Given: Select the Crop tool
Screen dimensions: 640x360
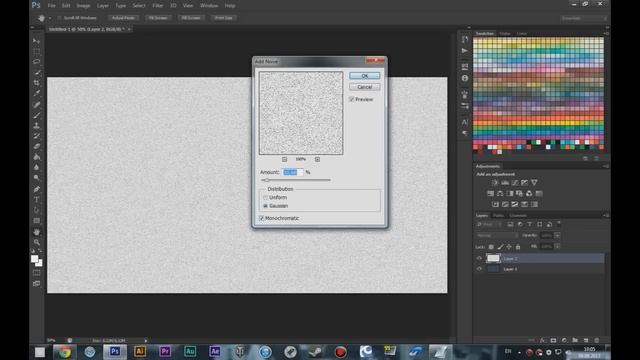Looking at the screenshot, I should [x=36, y=83].
